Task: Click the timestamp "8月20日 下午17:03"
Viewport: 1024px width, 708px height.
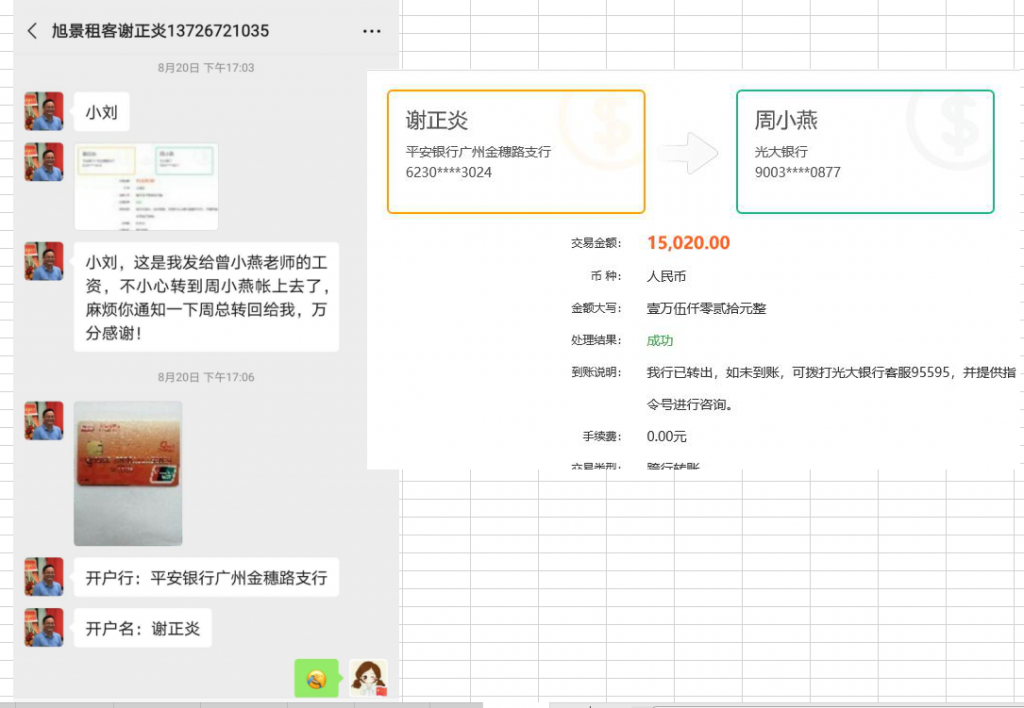Action: (206, 68)
